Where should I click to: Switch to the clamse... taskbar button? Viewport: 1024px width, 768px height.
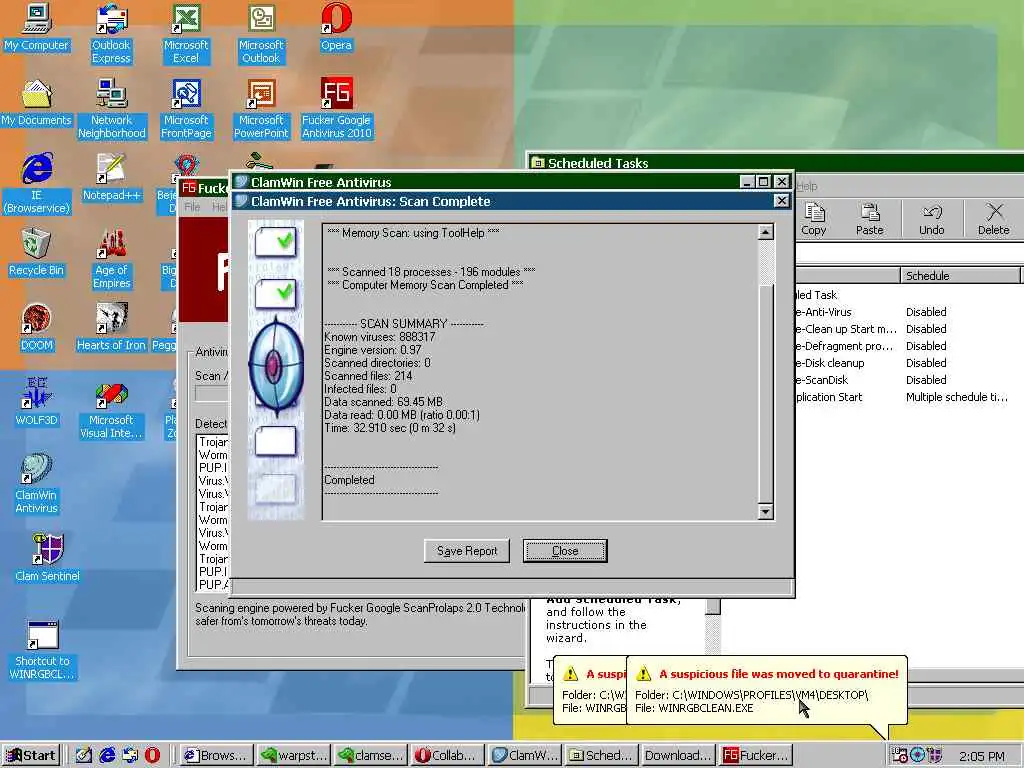pyautogui.click(x=370, y=755)
